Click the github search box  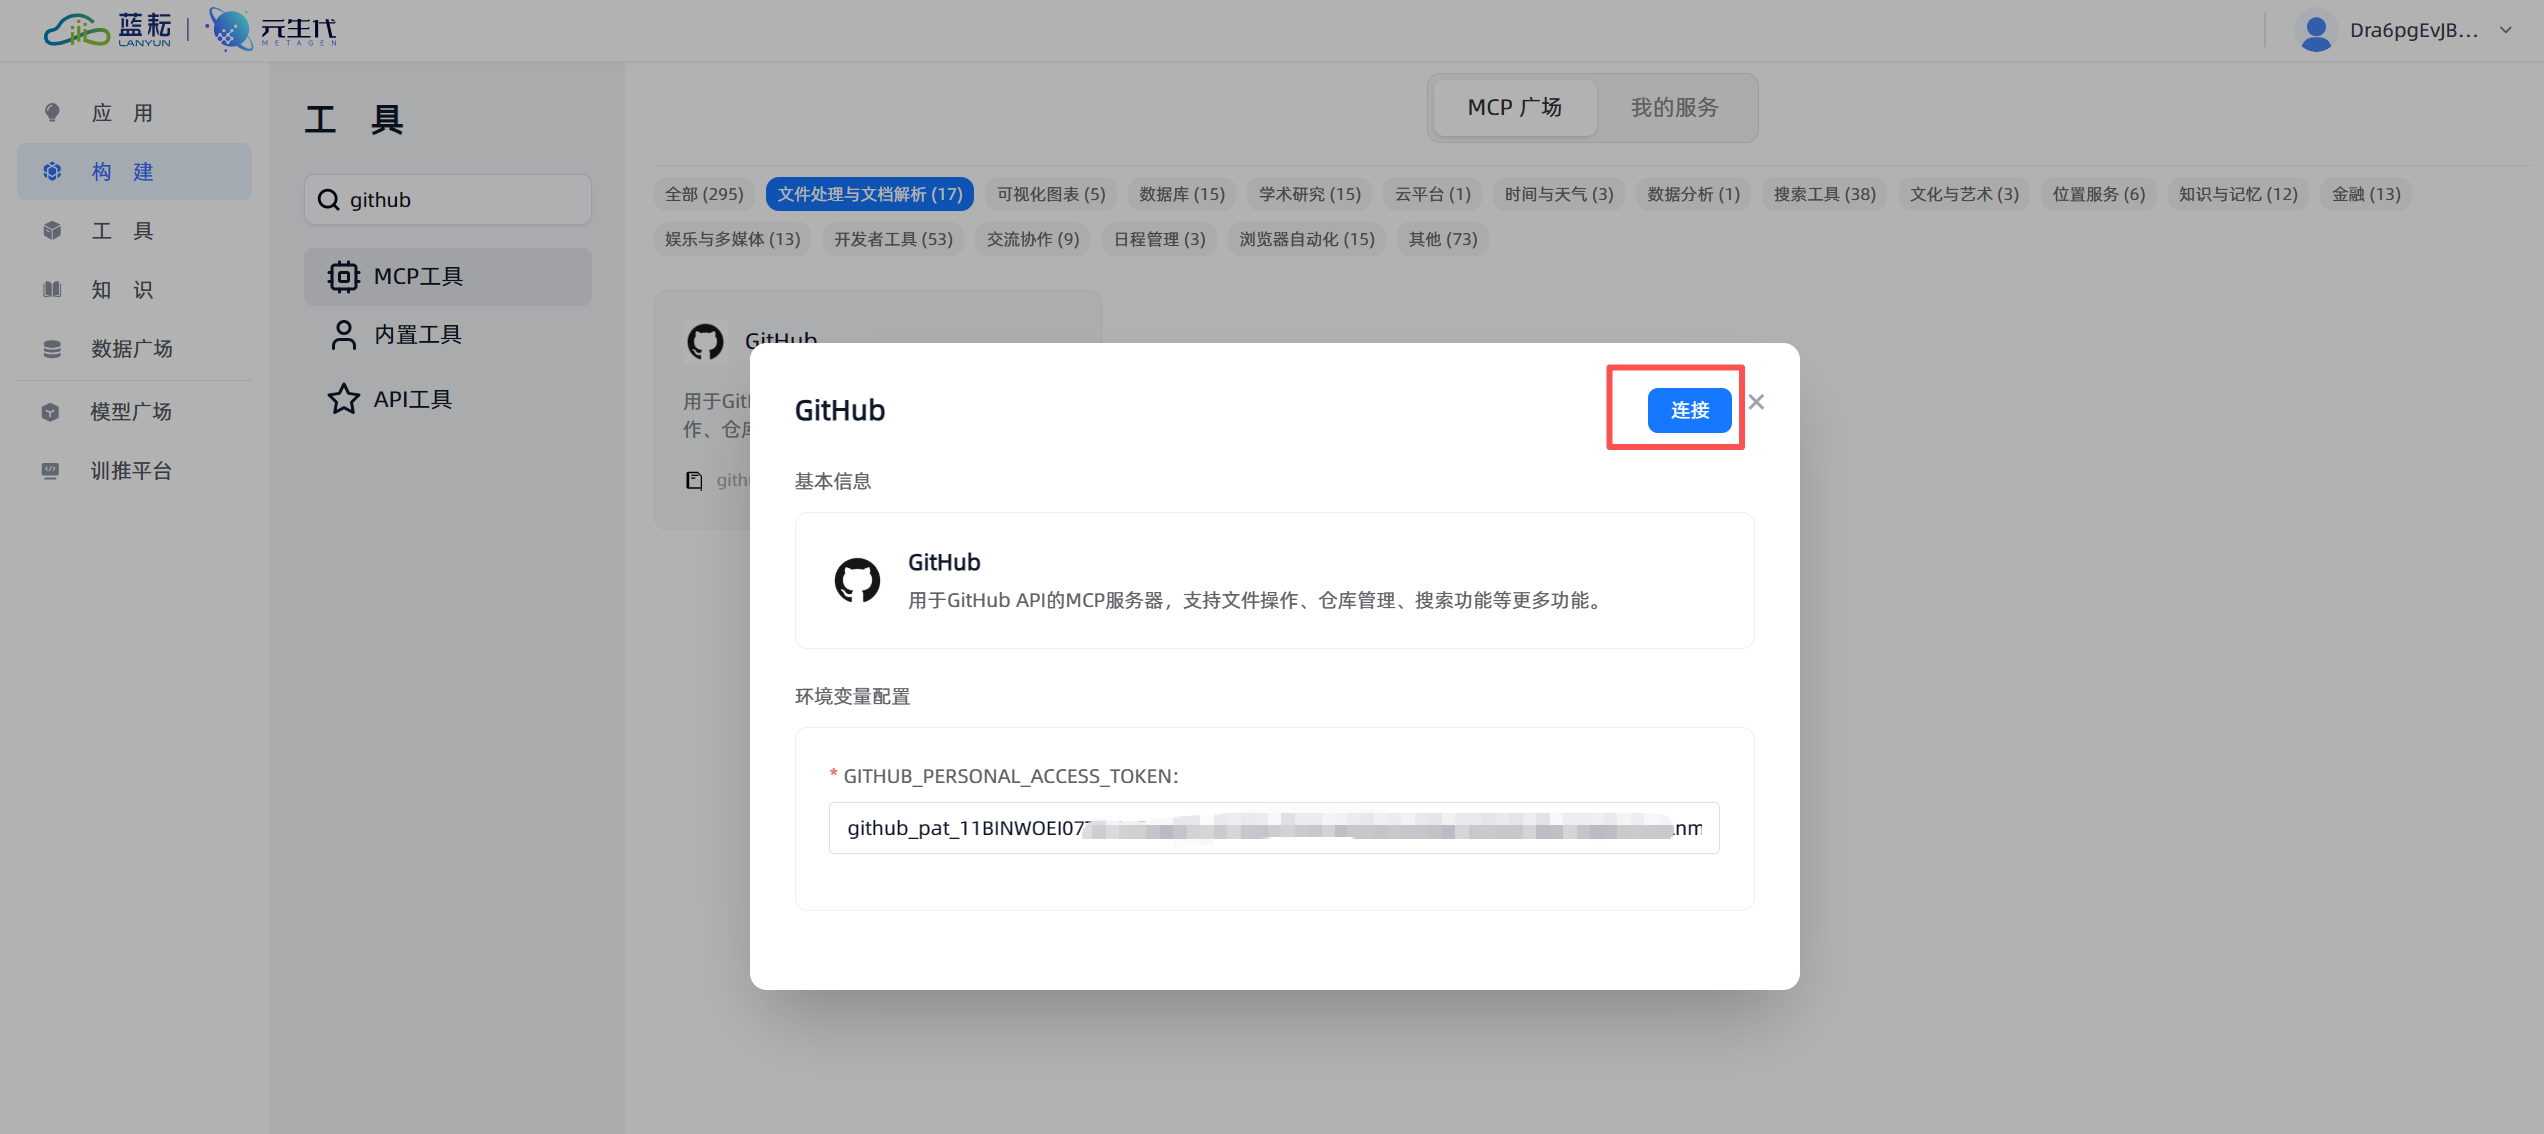coord(448,200)
